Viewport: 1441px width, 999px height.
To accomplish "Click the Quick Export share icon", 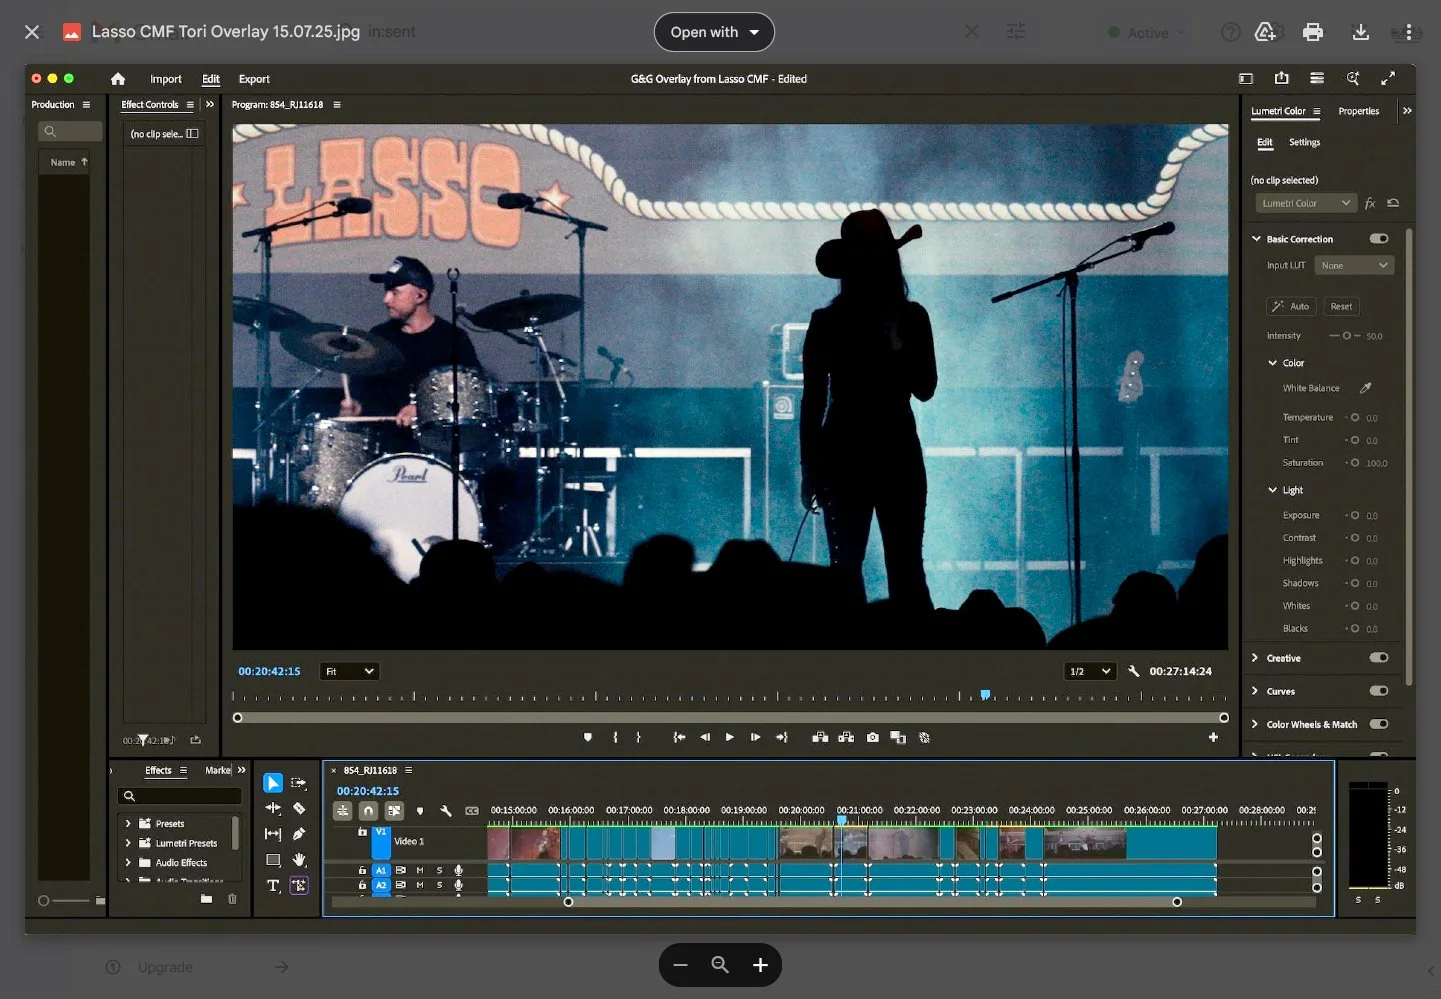I will click(x=1282, y=78).
